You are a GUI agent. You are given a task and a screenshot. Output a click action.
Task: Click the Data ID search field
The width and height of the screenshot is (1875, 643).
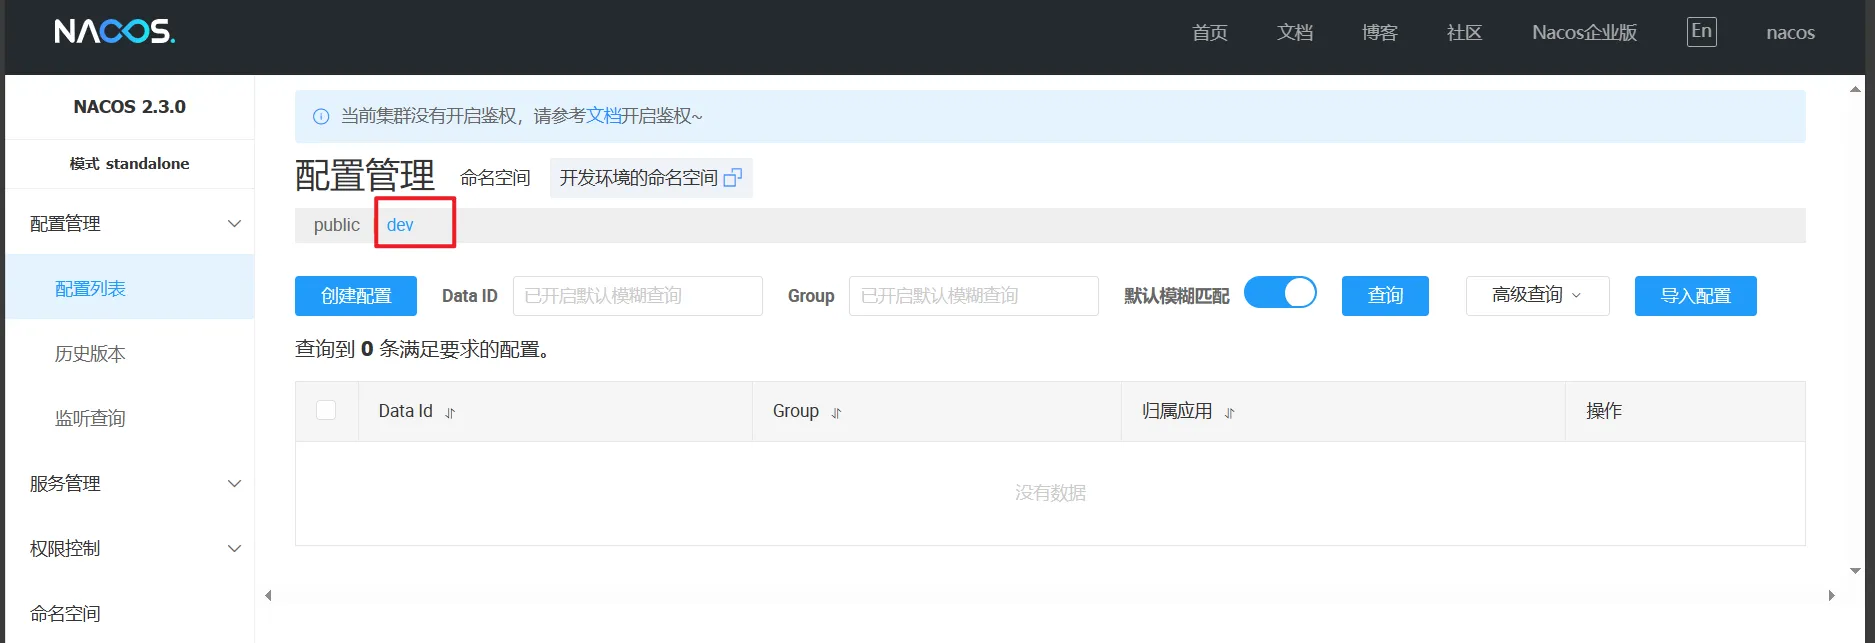pos(637,296)
